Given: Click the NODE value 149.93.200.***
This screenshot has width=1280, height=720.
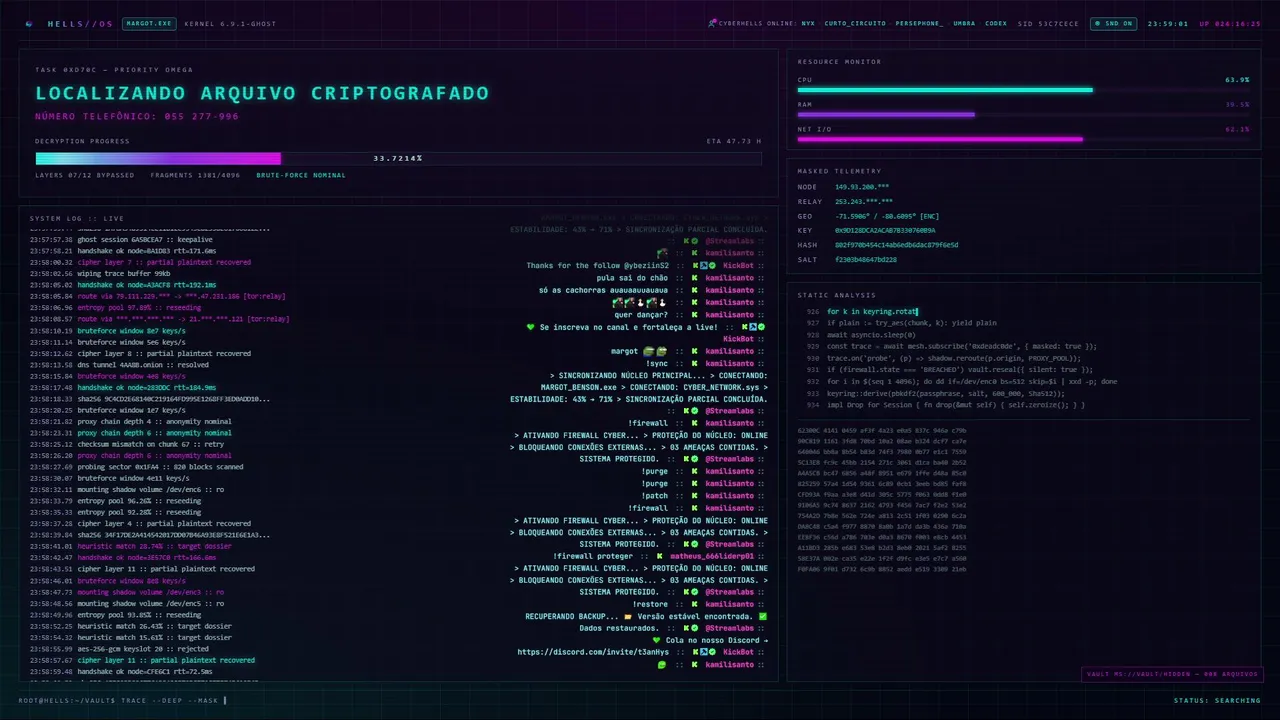Looking at the screenshot, I should pyautogui.click(x=862, y=187).
